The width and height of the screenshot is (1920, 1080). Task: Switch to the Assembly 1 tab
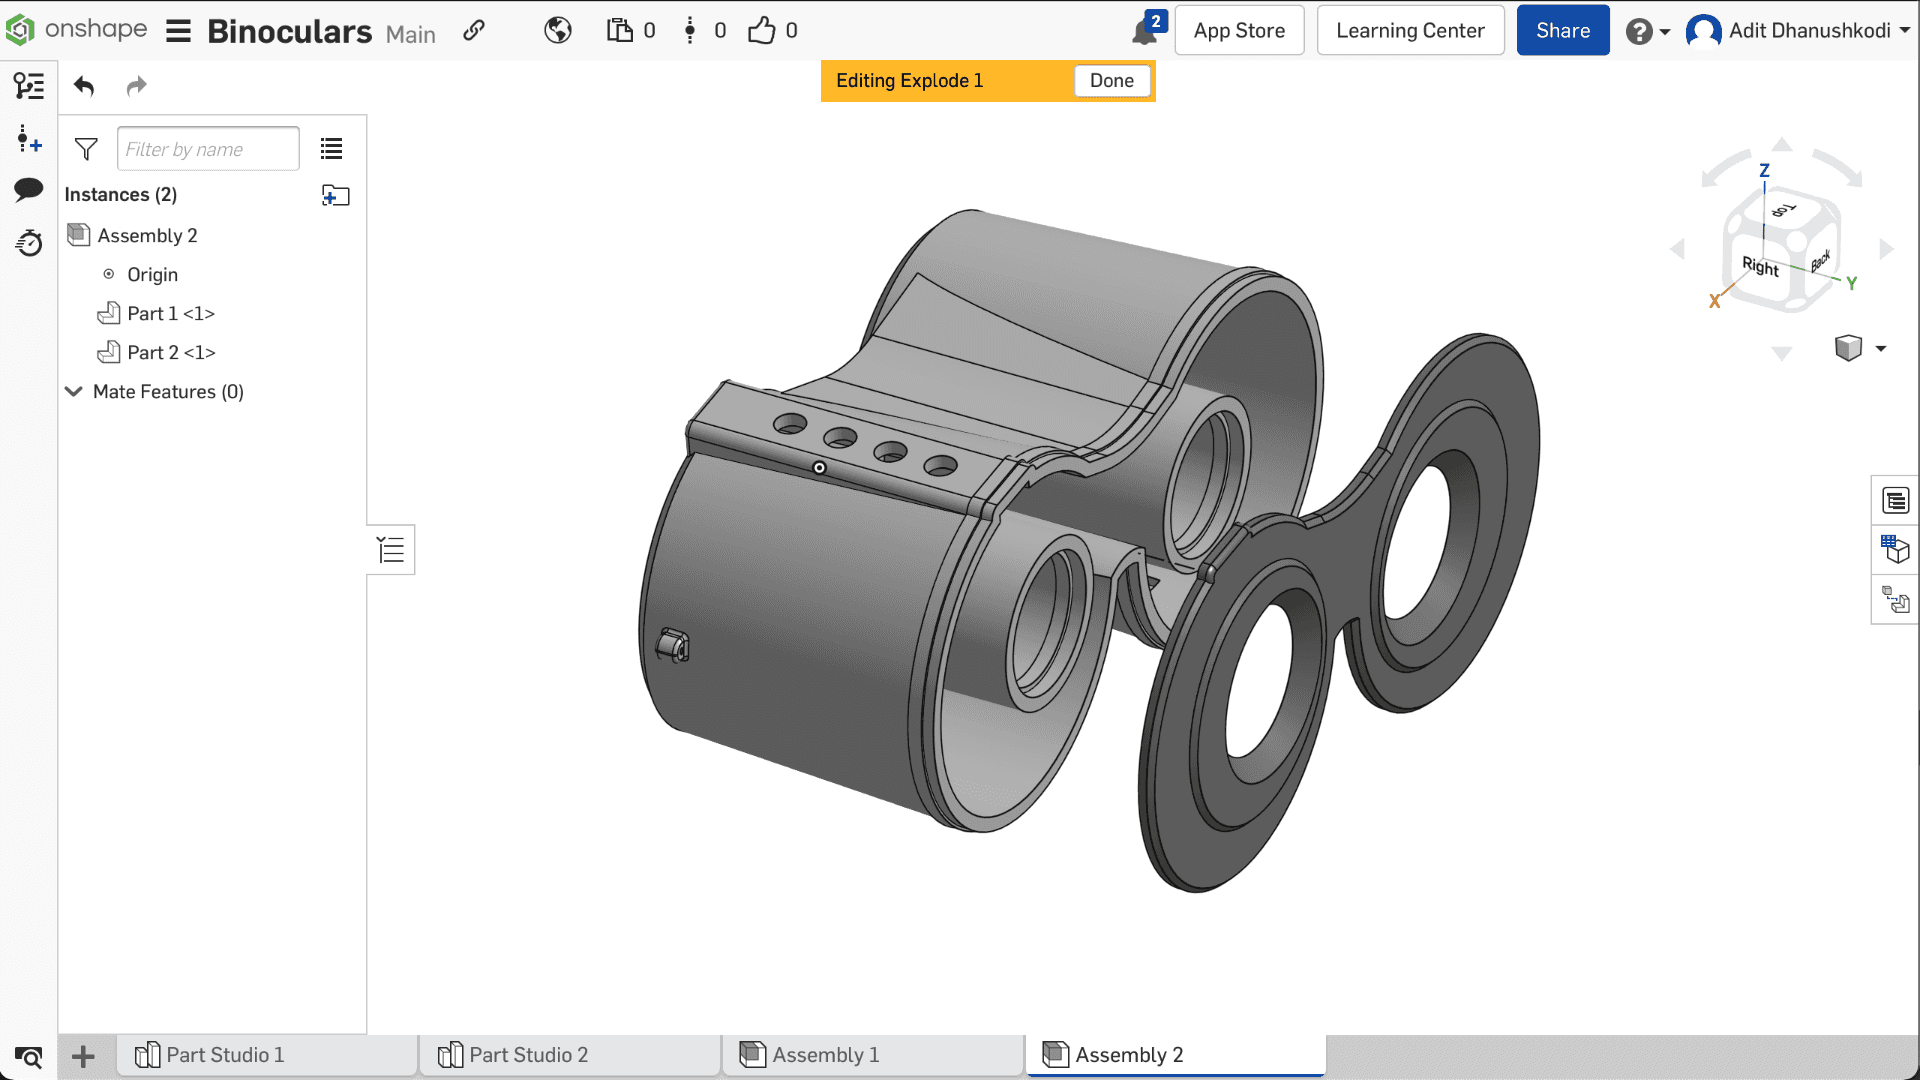[x=825, y=1055]
